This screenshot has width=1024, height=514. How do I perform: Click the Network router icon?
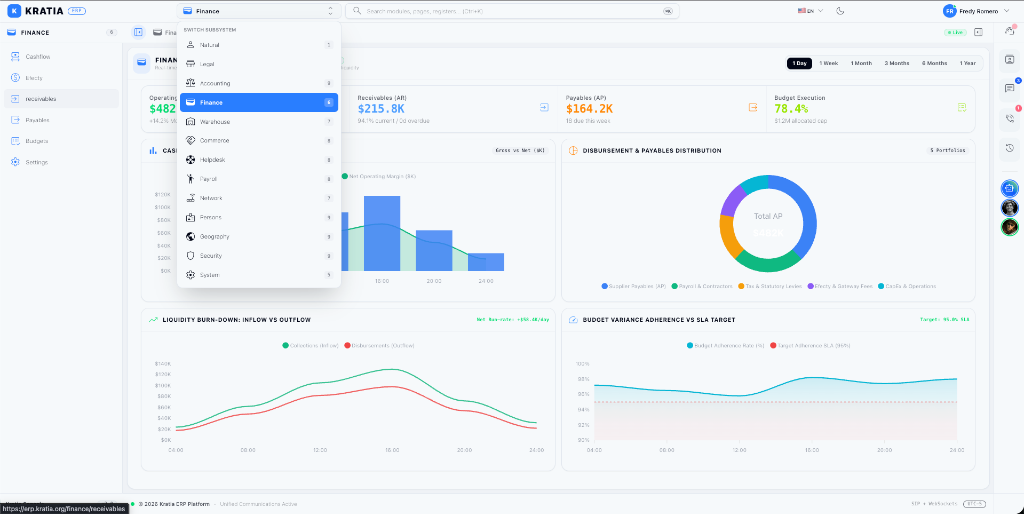pos(190,198)
